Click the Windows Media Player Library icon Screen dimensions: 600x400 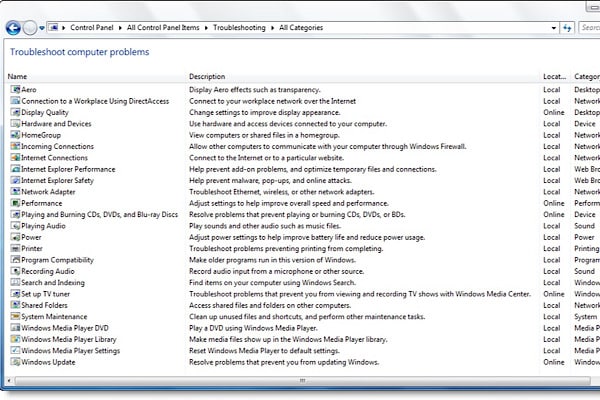[x=15, y=340]
